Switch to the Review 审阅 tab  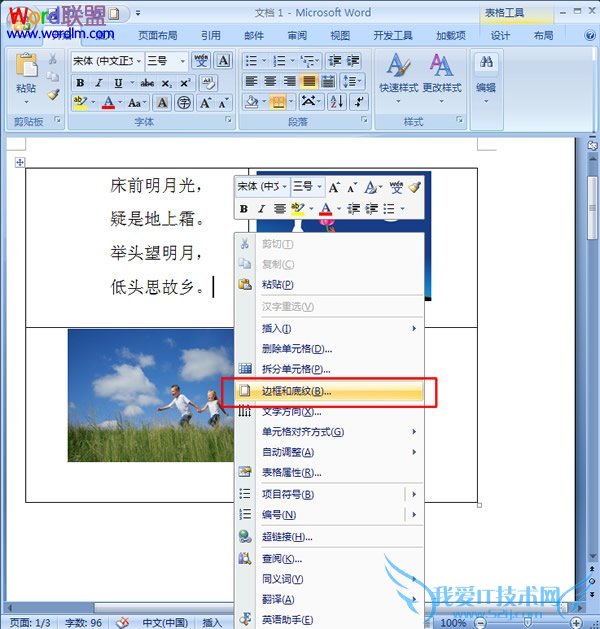tap(297, 36)
